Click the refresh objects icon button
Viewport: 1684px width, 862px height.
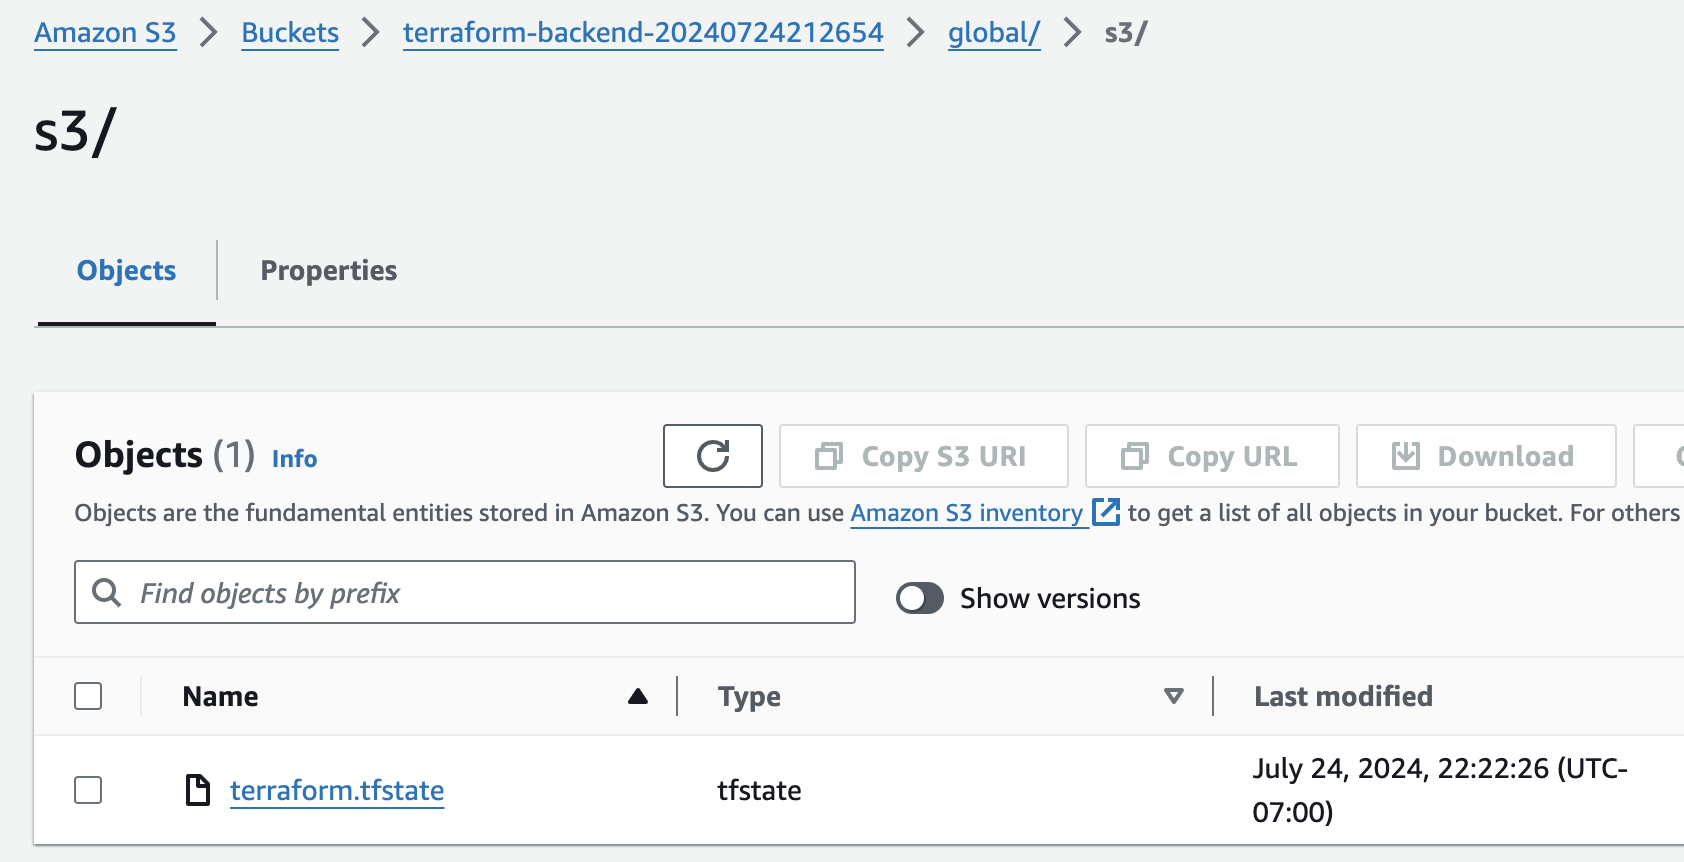pyautogui.click(x=712, y=456)
